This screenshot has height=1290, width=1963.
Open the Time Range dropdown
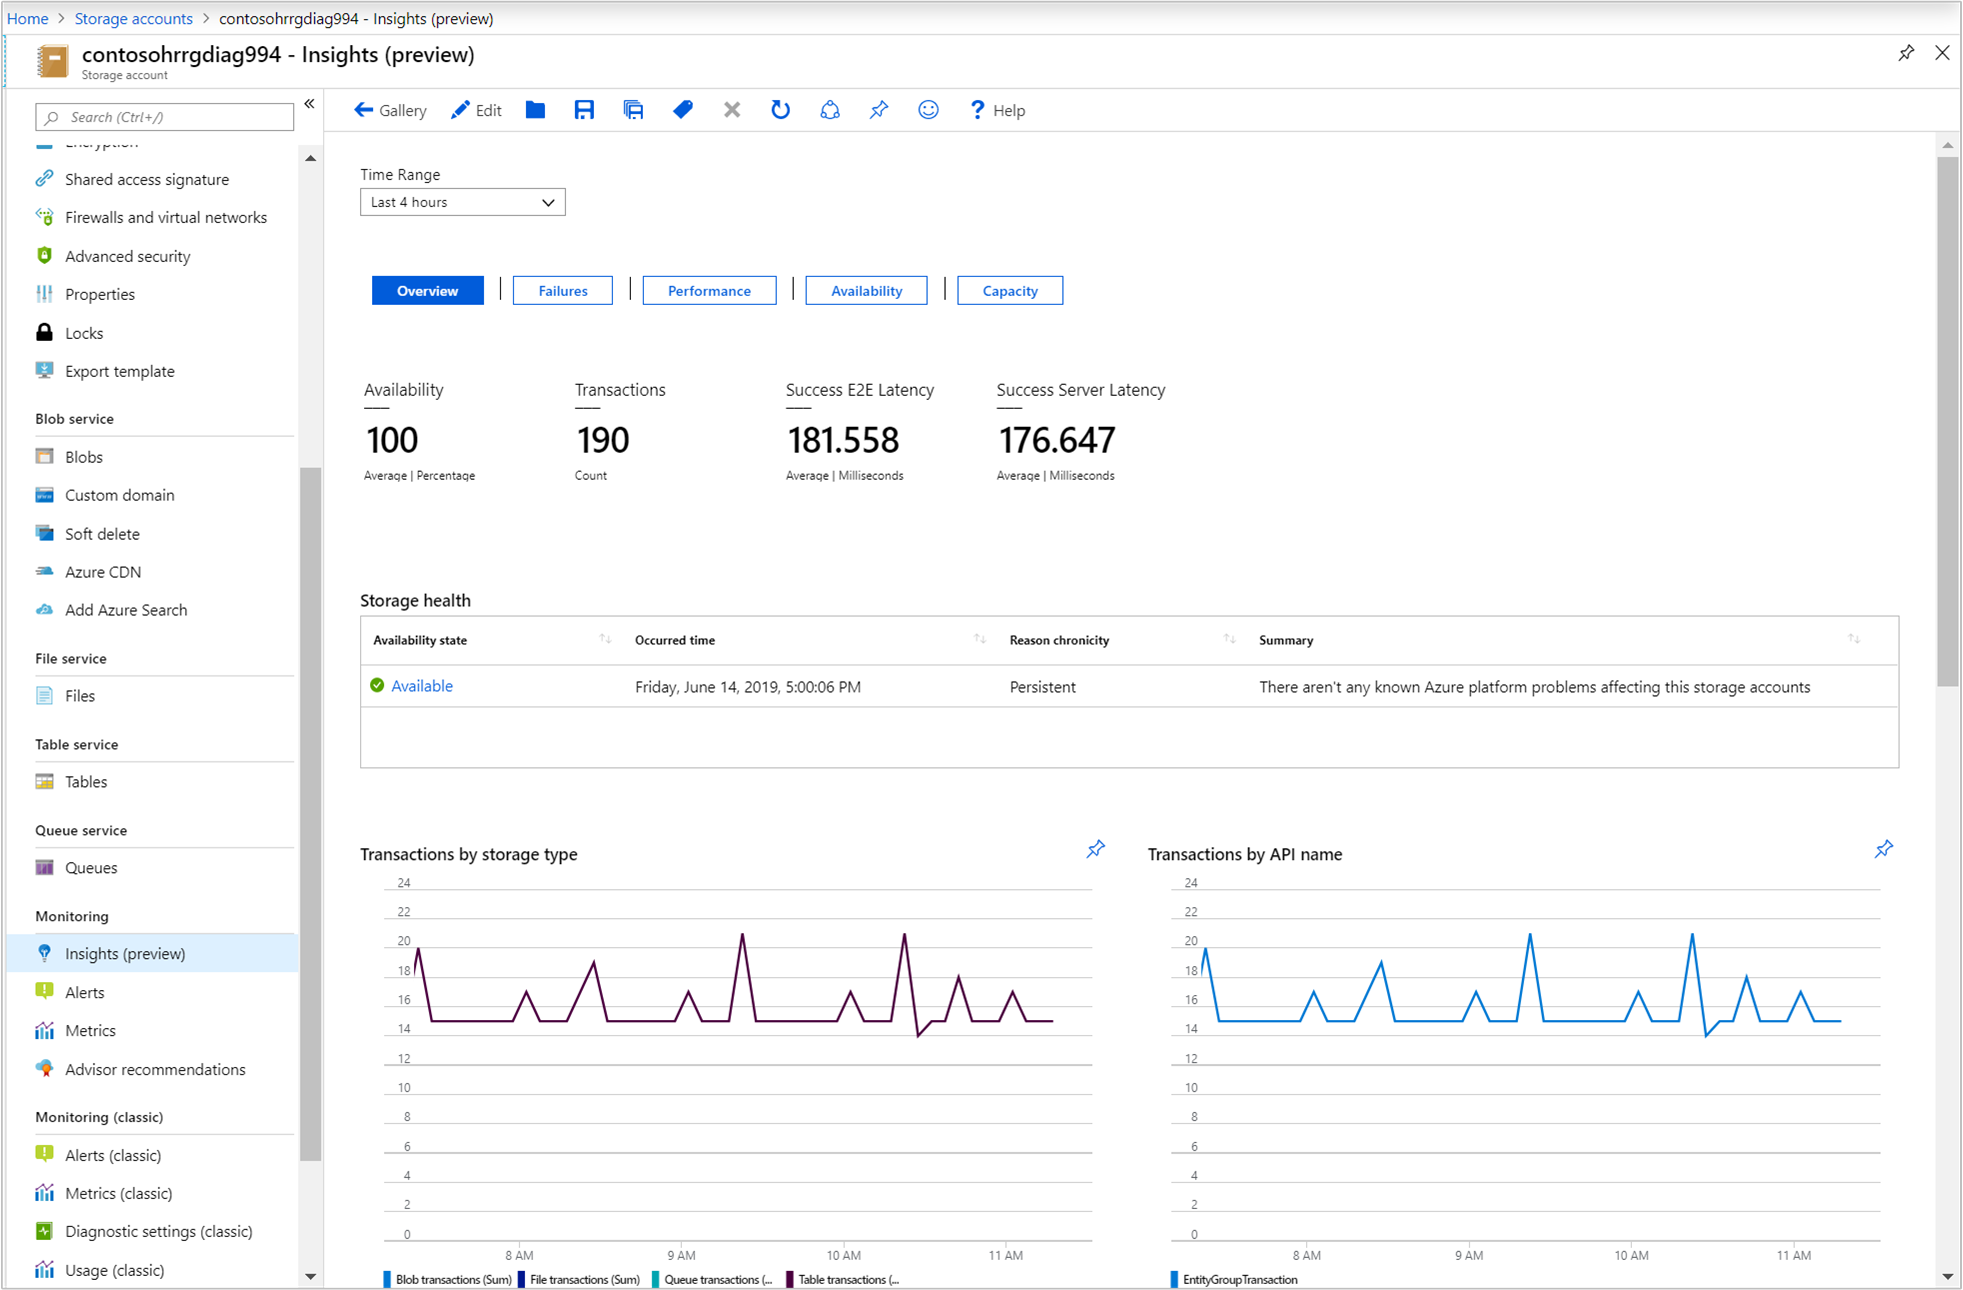click(461, 203)
